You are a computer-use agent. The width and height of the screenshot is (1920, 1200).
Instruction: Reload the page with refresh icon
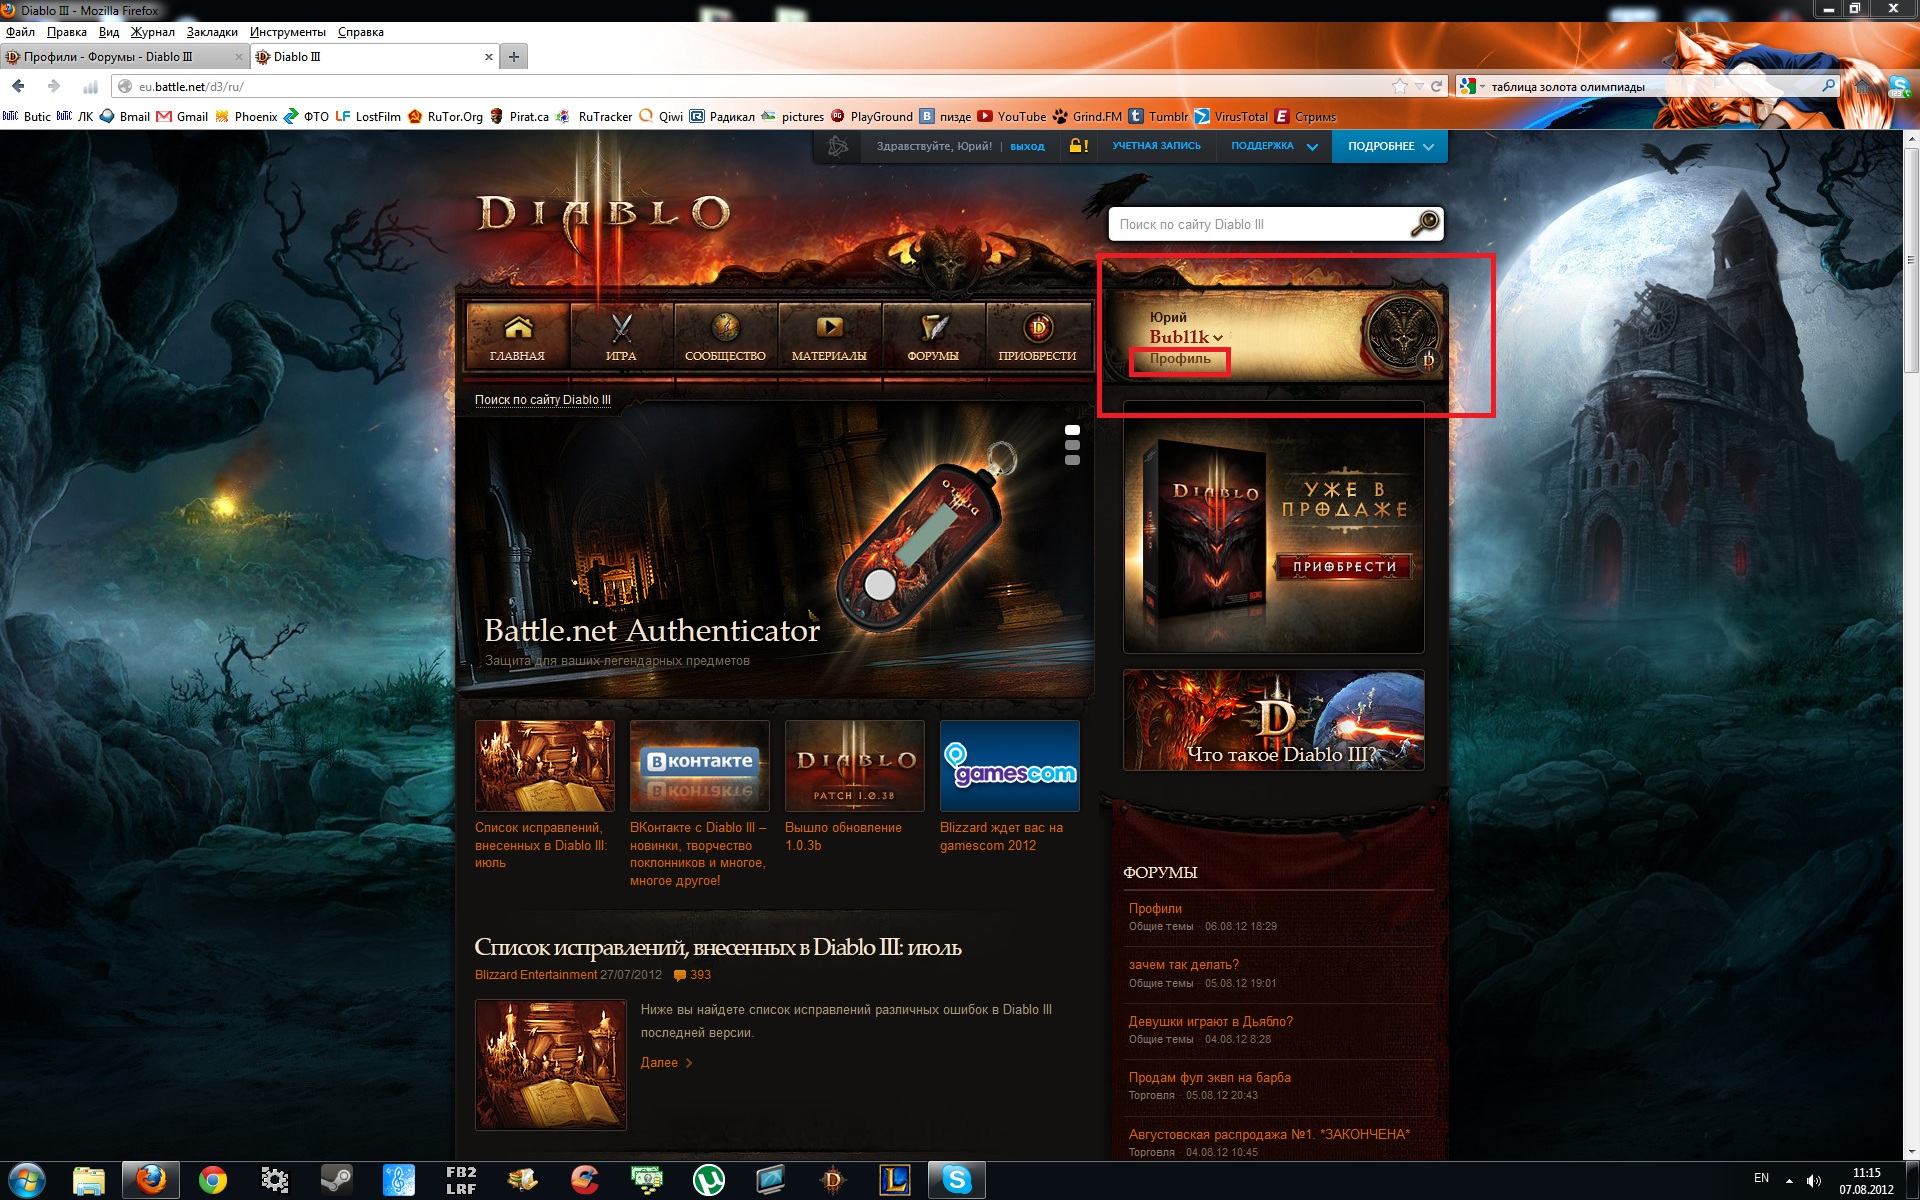(x=1437, y=86)
